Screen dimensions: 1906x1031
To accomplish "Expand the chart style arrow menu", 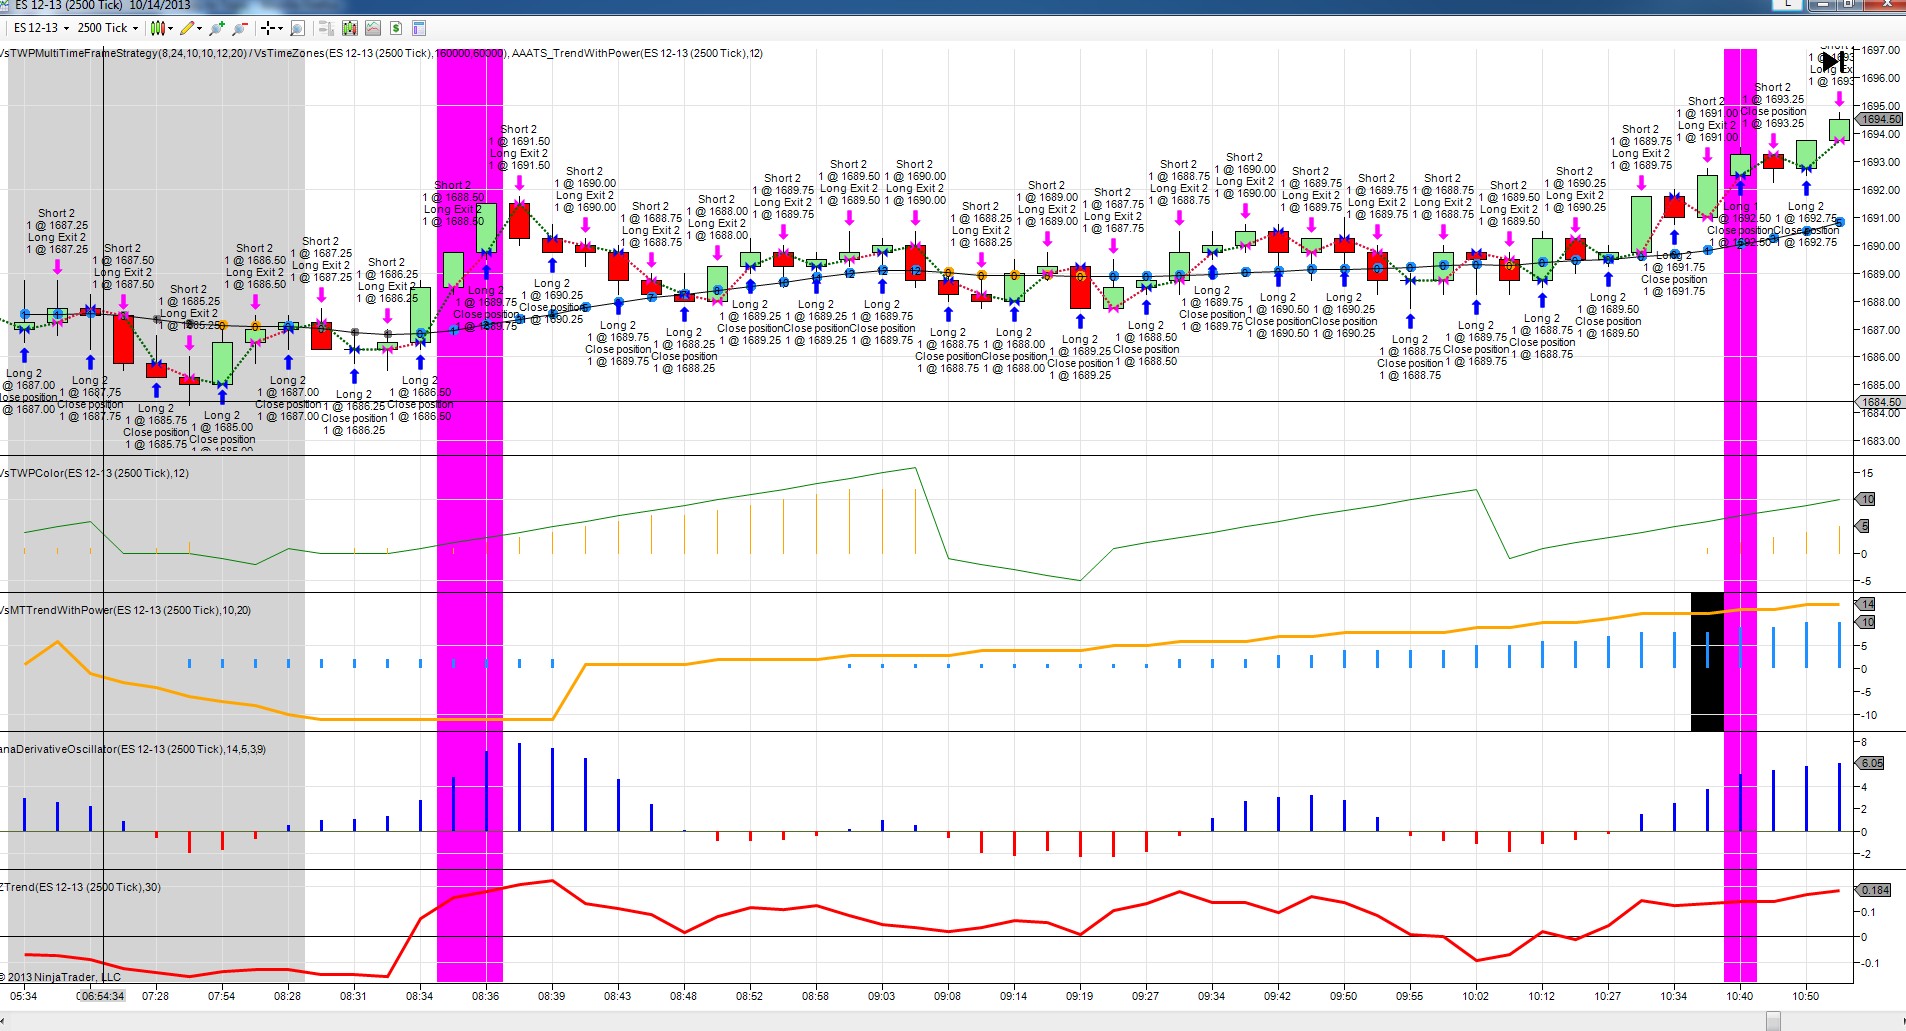I will (170, 28).
